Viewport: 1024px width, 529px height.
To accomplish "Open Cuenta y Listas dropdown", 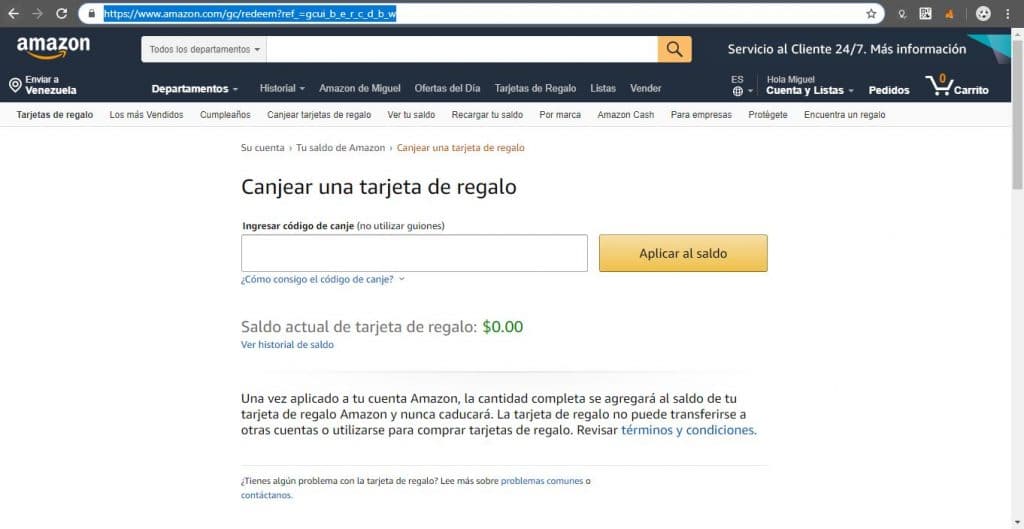I will pos(810,86).
